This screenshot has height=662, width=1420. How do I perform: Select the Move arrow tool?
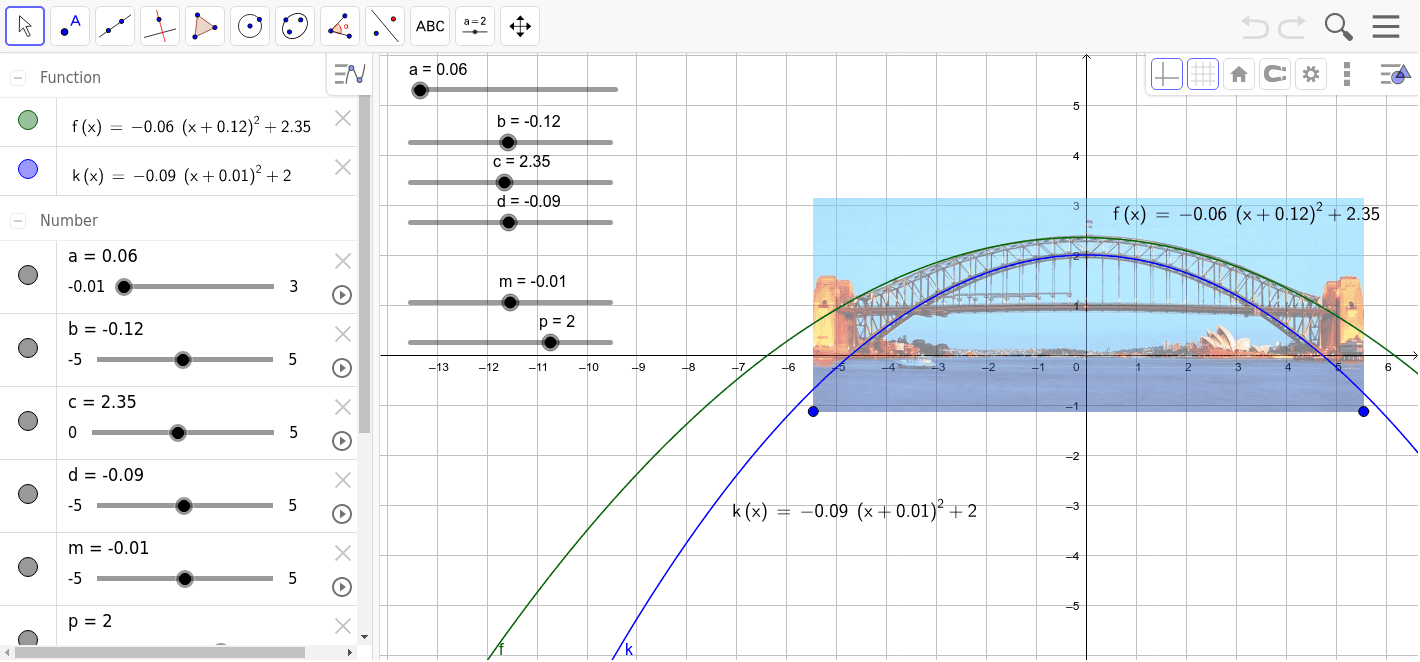click(25, 26)
